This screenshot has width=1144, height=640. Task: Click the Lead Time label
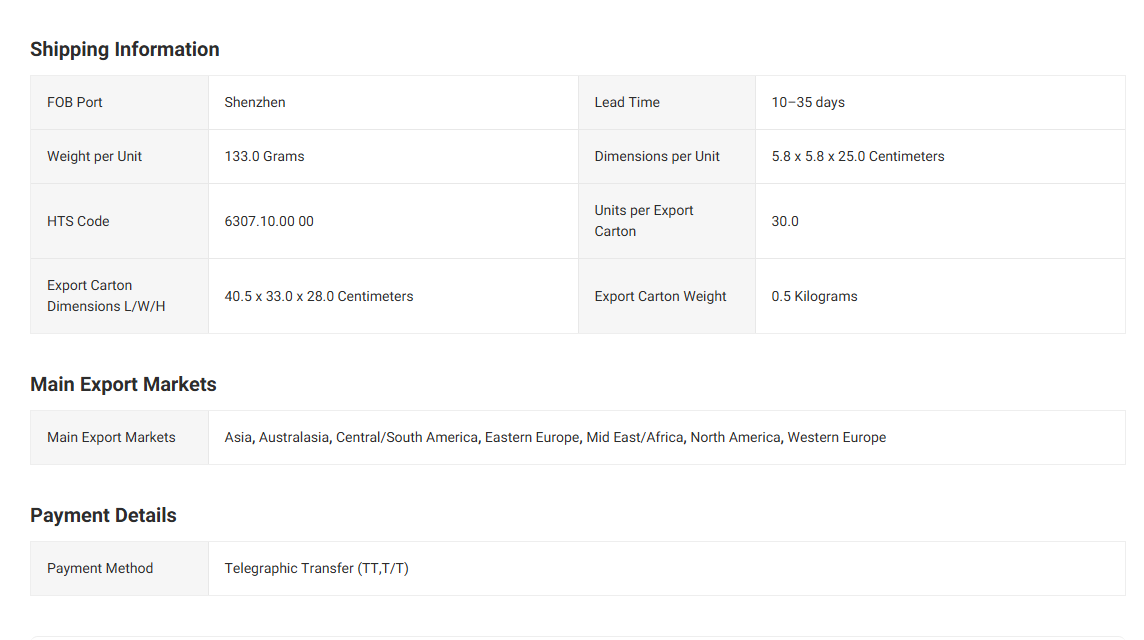pos(627,102)
